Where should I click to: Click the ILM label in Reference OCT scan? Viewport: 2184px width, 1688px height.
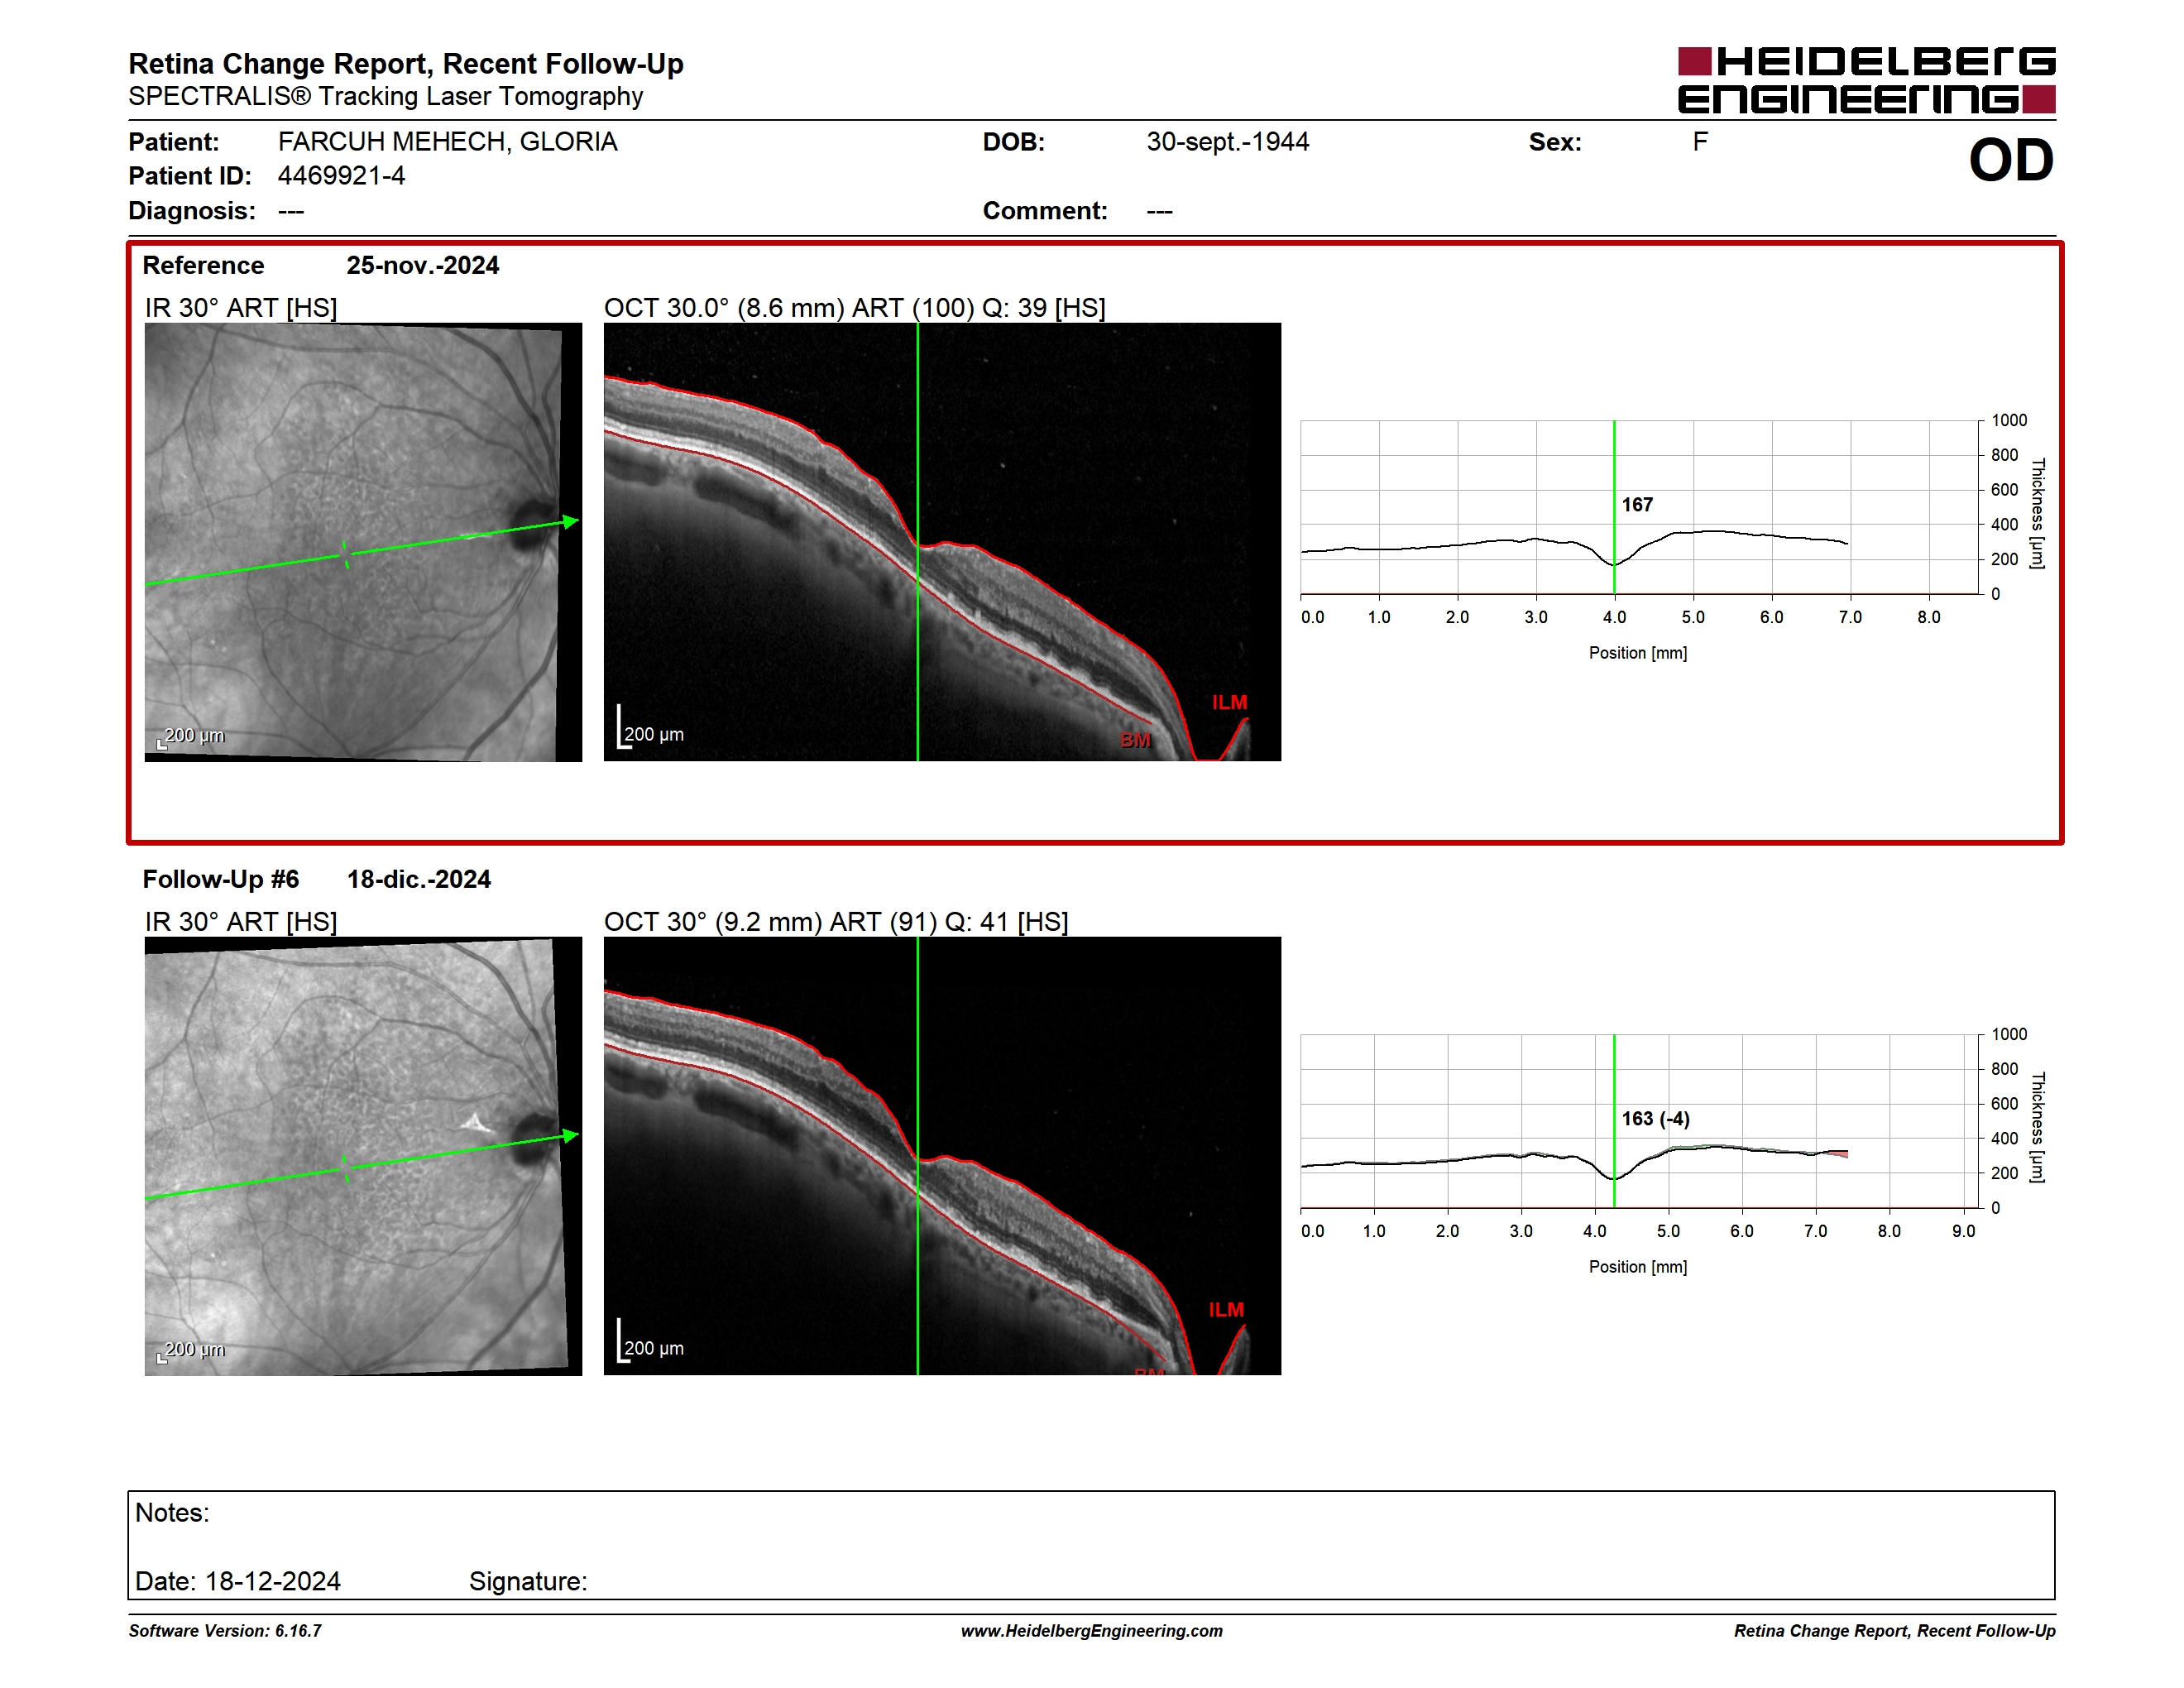tap(1230, 703)
